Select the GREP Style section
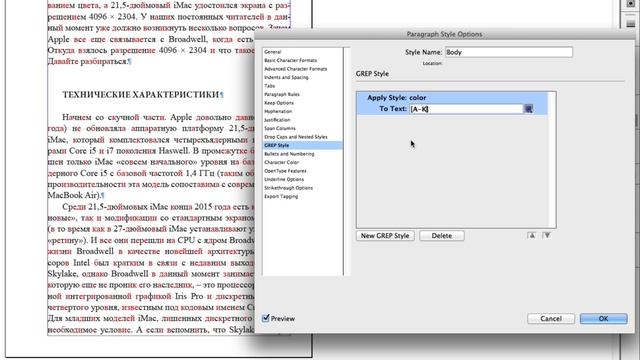 [x=302, y=145]
